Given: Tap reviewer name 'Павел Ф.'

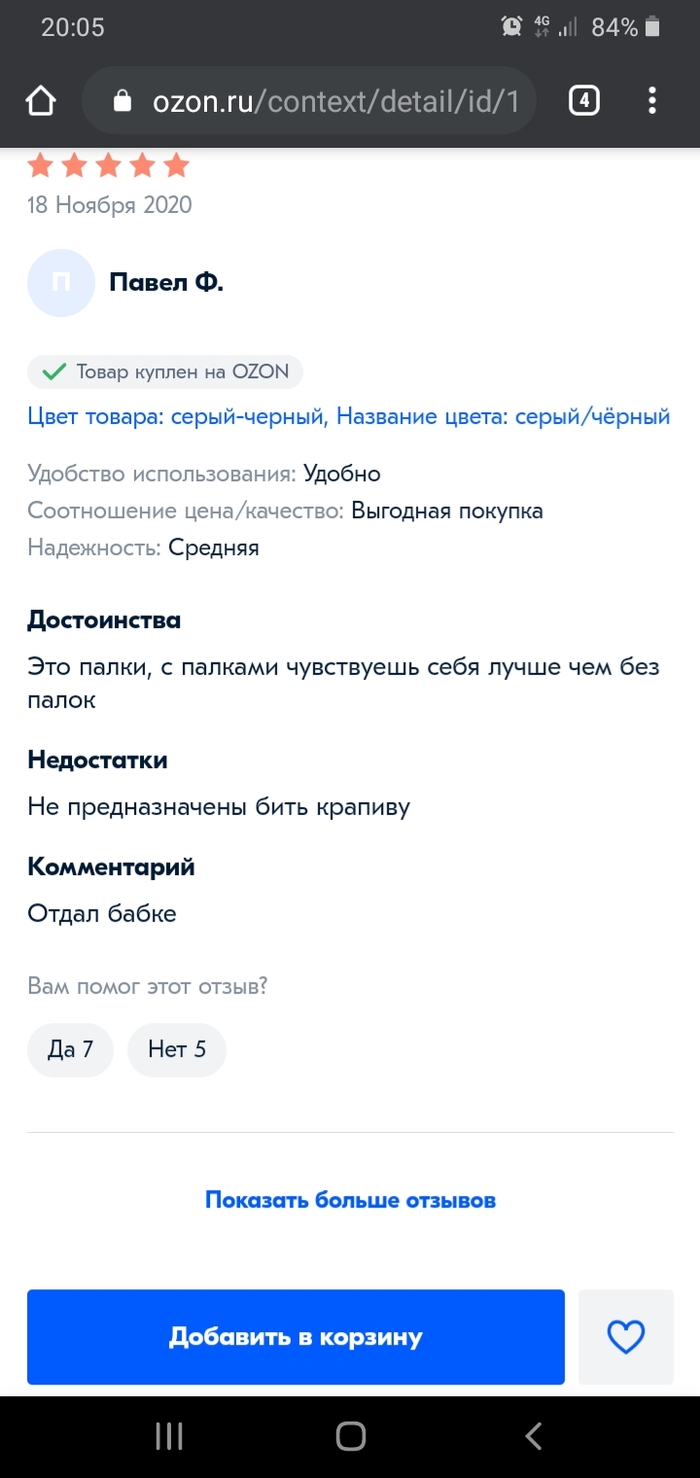Looking at the screenshot, I should coord(166,283).
